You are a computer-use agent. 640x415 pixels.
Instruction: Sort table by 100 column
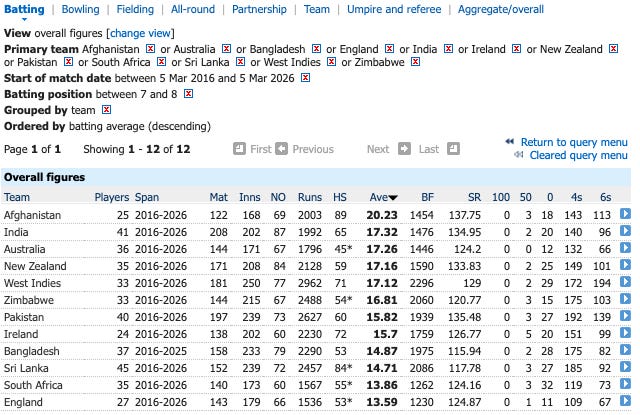tap(501, 197)
